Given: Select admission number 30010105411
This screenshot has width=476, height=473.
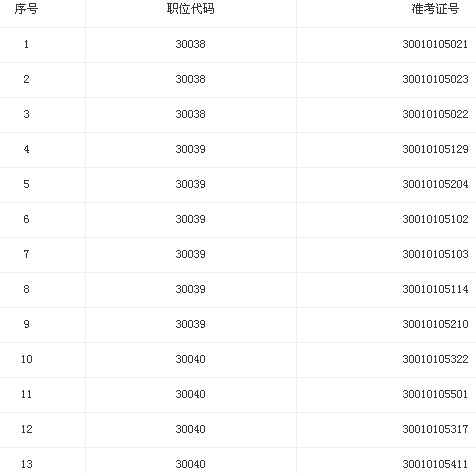Looking at the screenshot, I should point(435,464).
